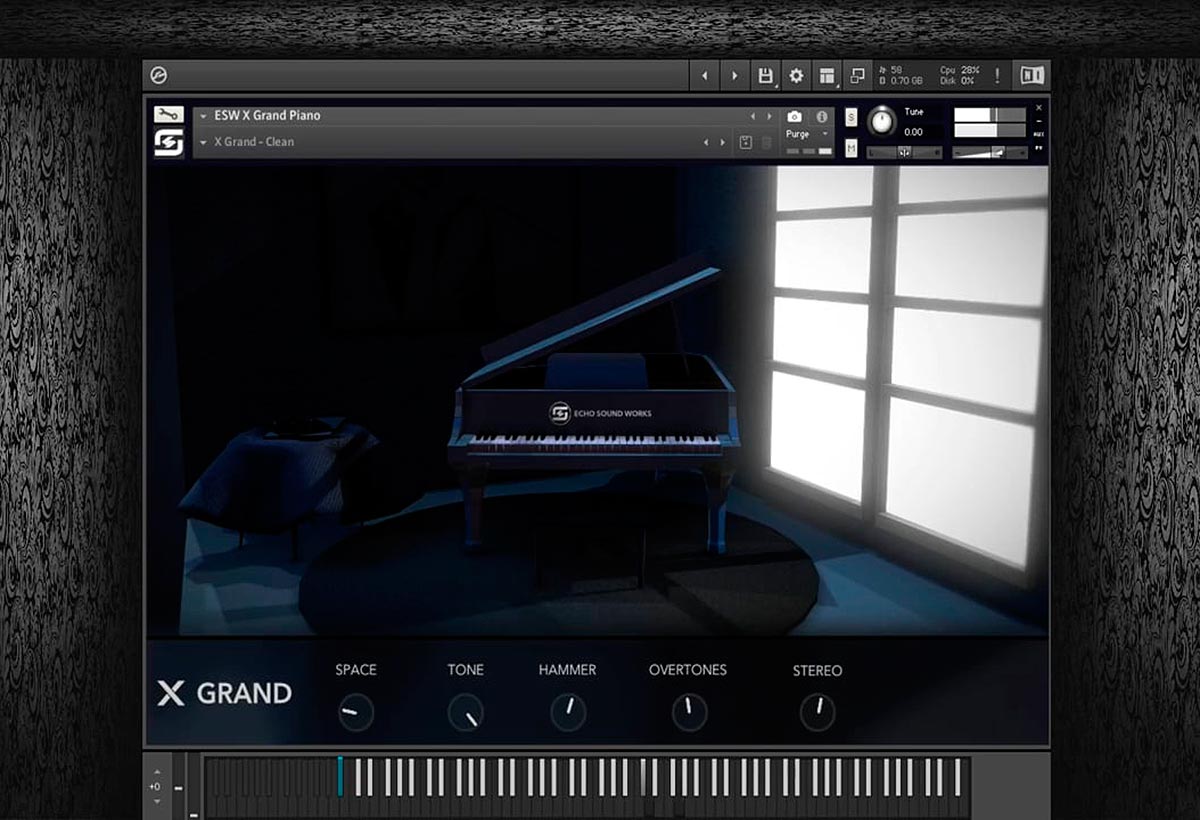Click the Tune value 0.00 field
Image resolution: width=1200 pixels, height=820 pixels.
(914, 132)
